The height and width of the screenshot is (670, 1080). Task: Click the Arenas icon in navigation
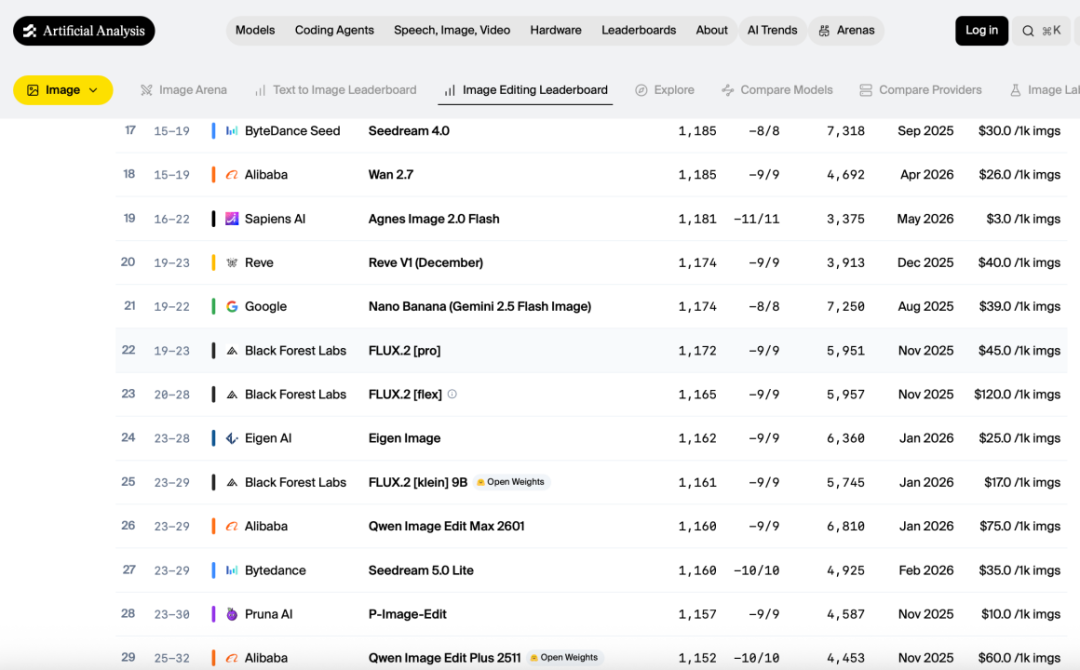click(824, 31)
